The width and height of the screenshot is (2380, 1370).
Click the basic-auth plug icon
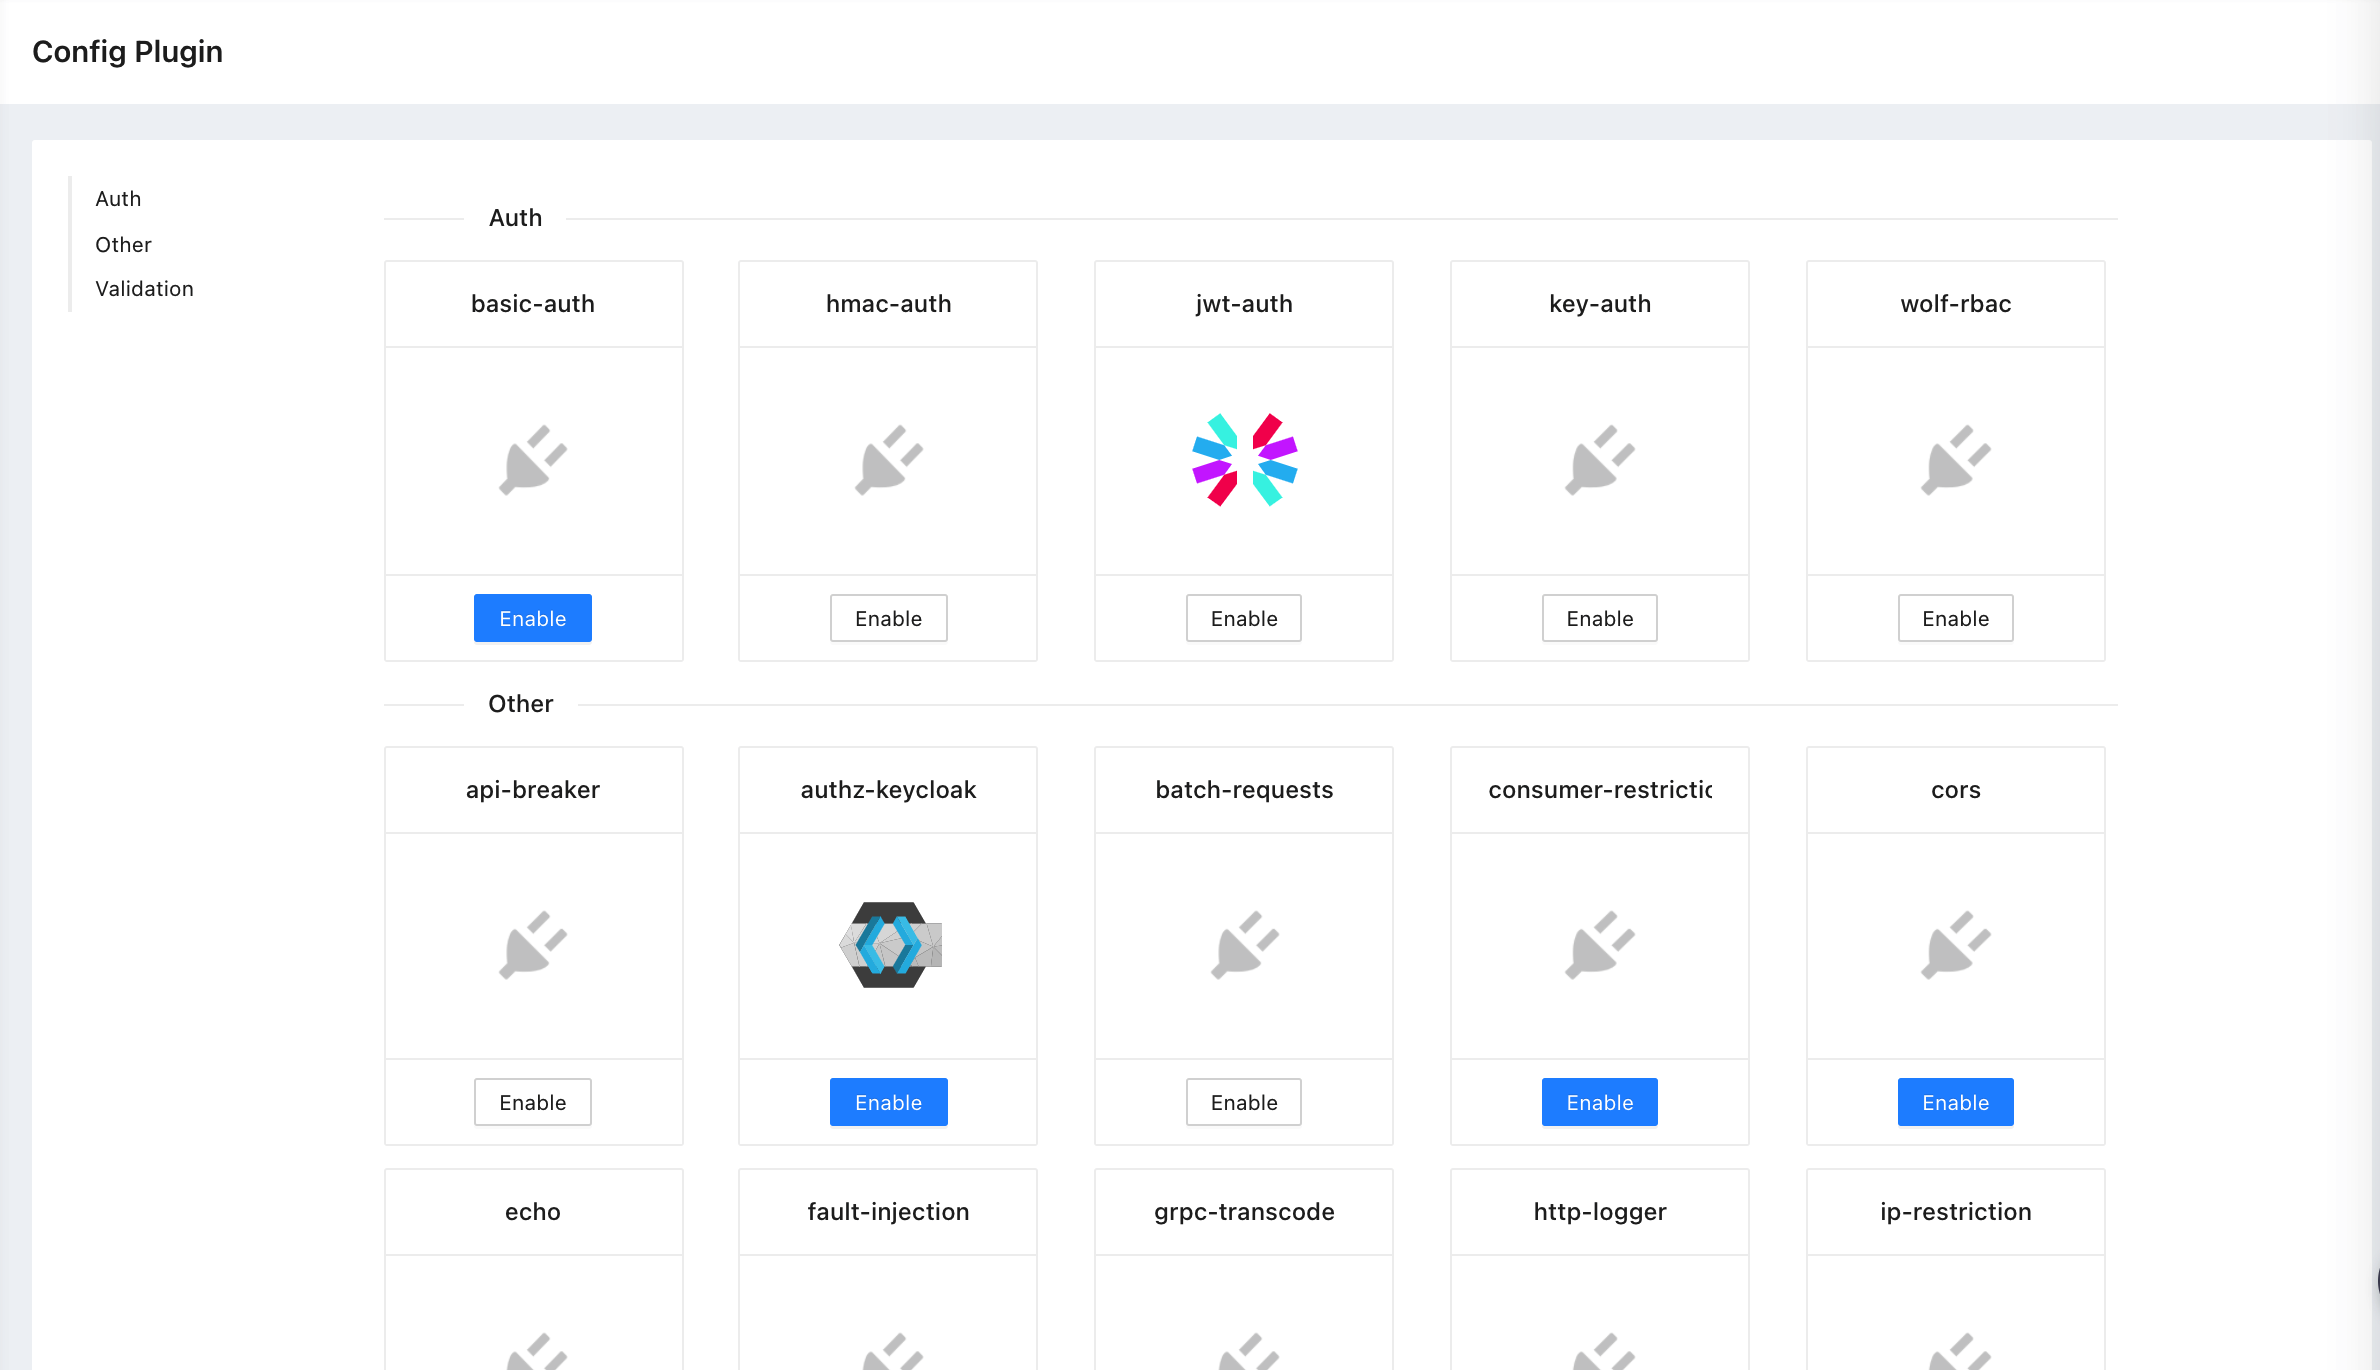coord(533,460)
